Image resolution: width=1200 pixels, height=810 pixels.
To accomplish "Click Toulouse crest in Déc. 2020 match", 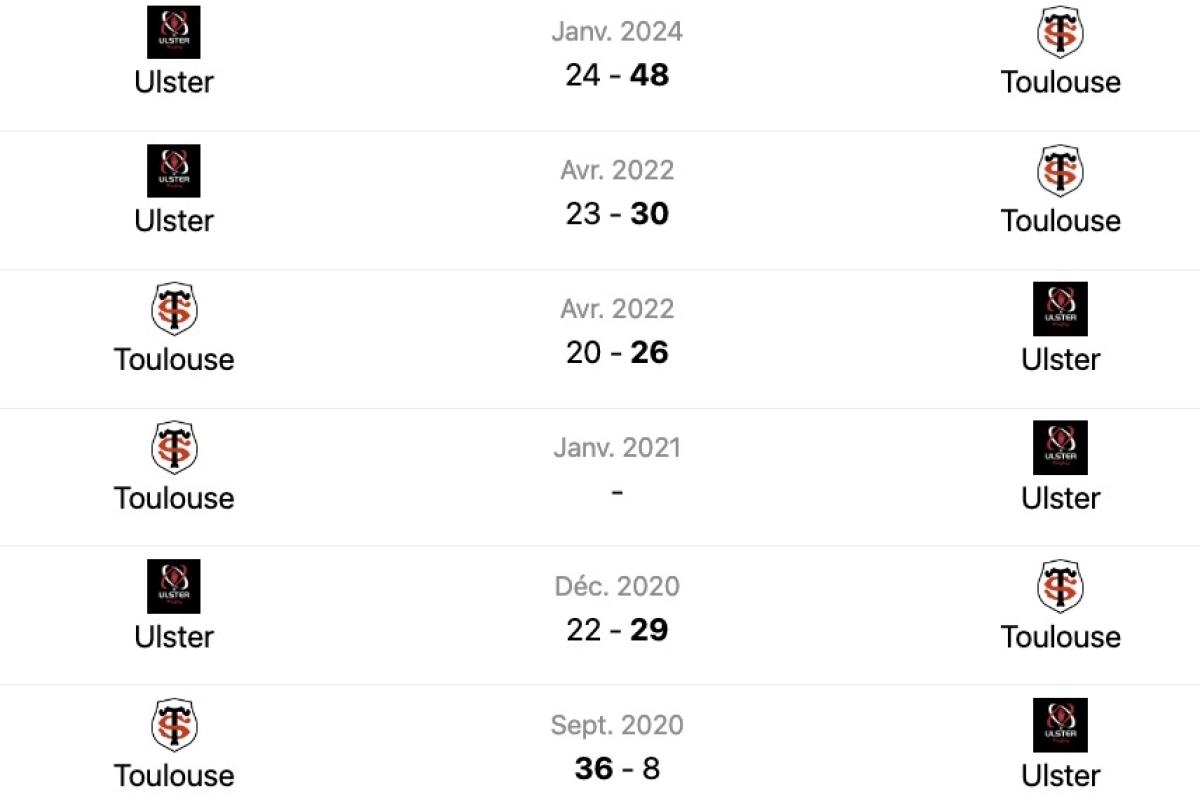I will 1060,586.
